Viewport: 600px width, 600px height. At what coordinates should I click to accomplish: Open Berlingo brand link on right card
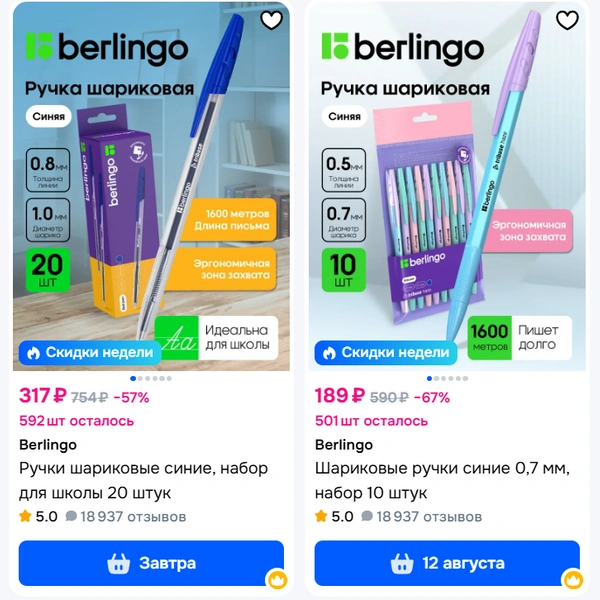pyautogui.click(x=344, y=445)
